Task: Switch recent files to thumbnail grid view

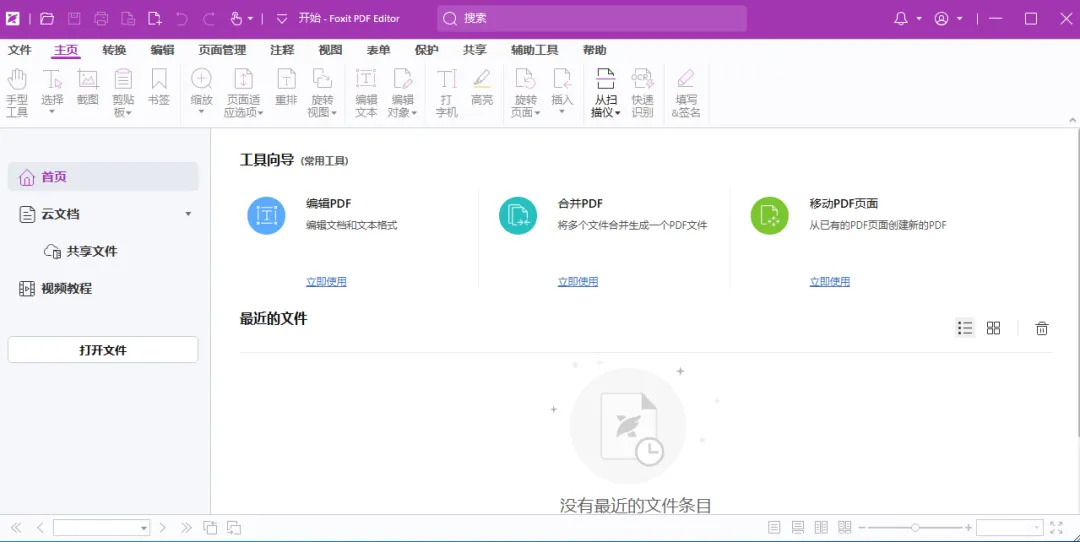Action: point(993,328)
